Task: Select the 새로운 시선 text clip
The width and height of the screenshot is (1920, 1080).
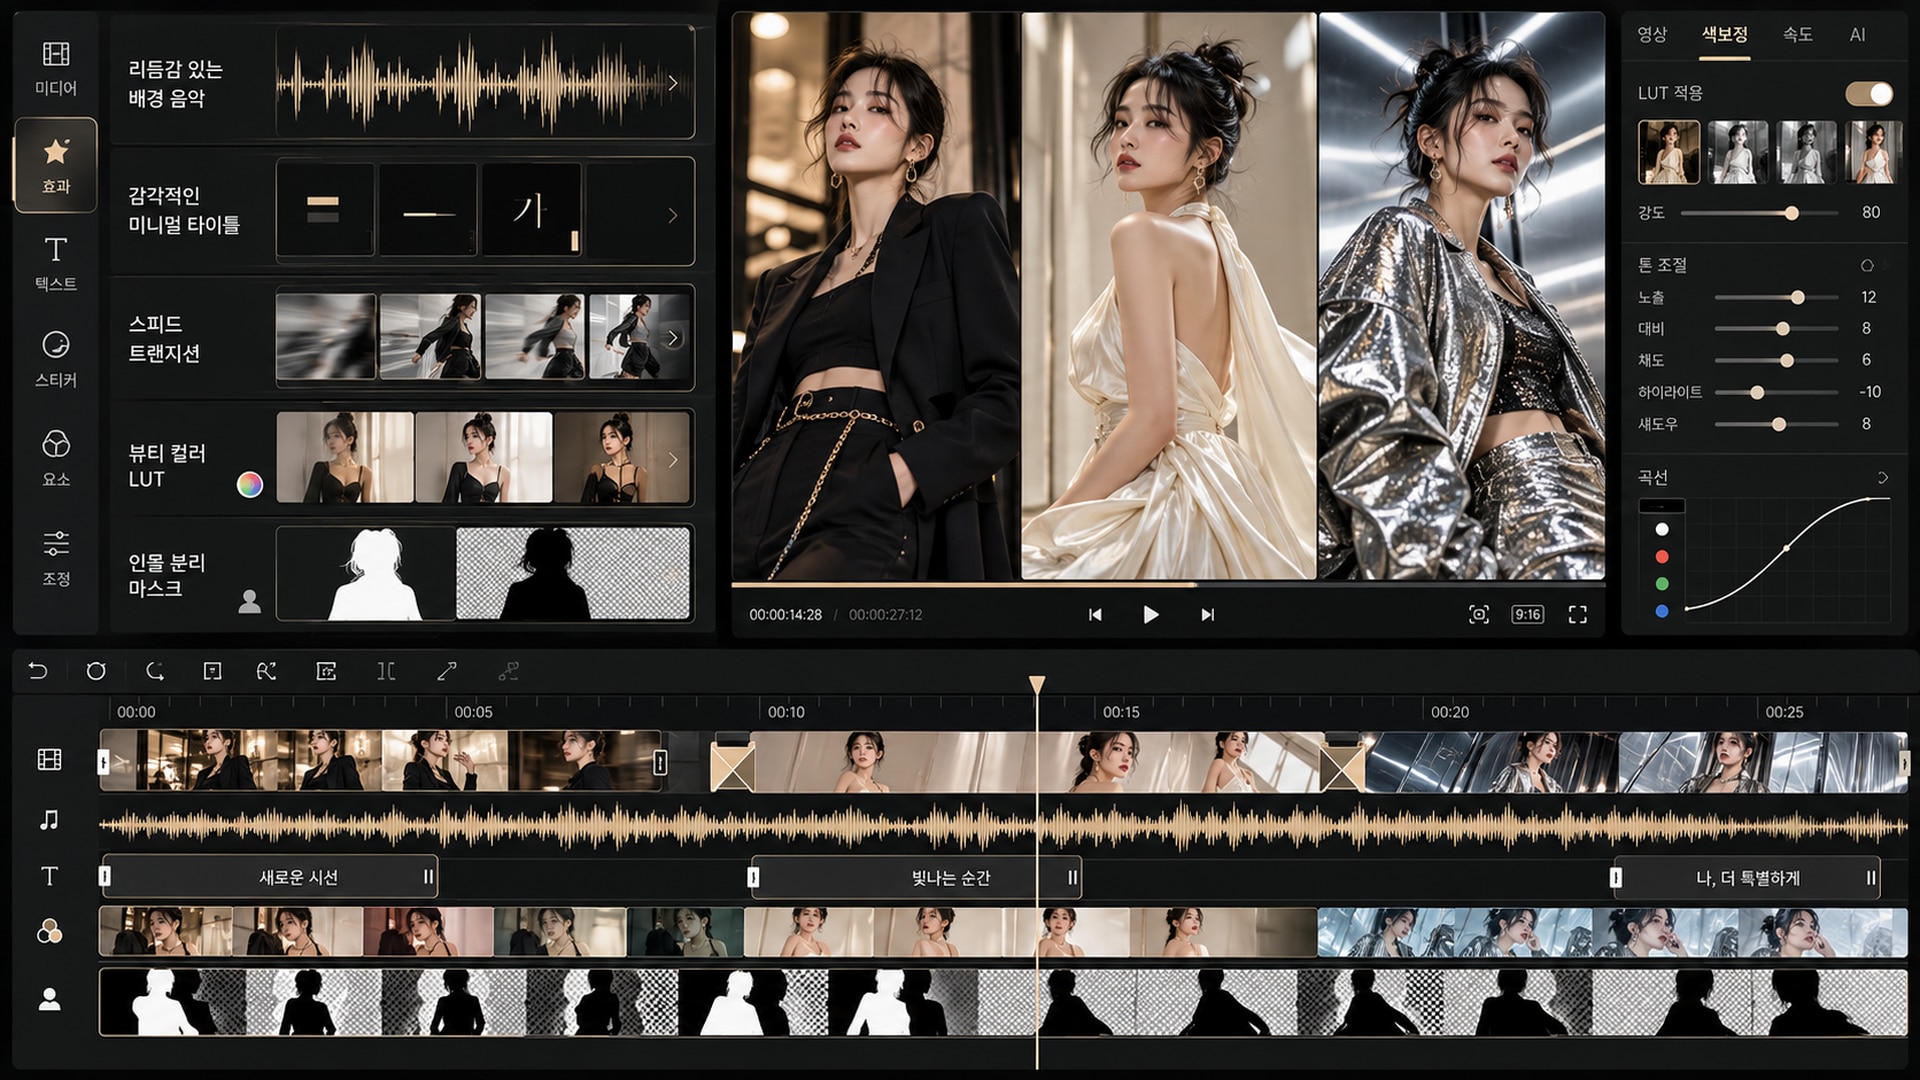Action: [270, 877]
